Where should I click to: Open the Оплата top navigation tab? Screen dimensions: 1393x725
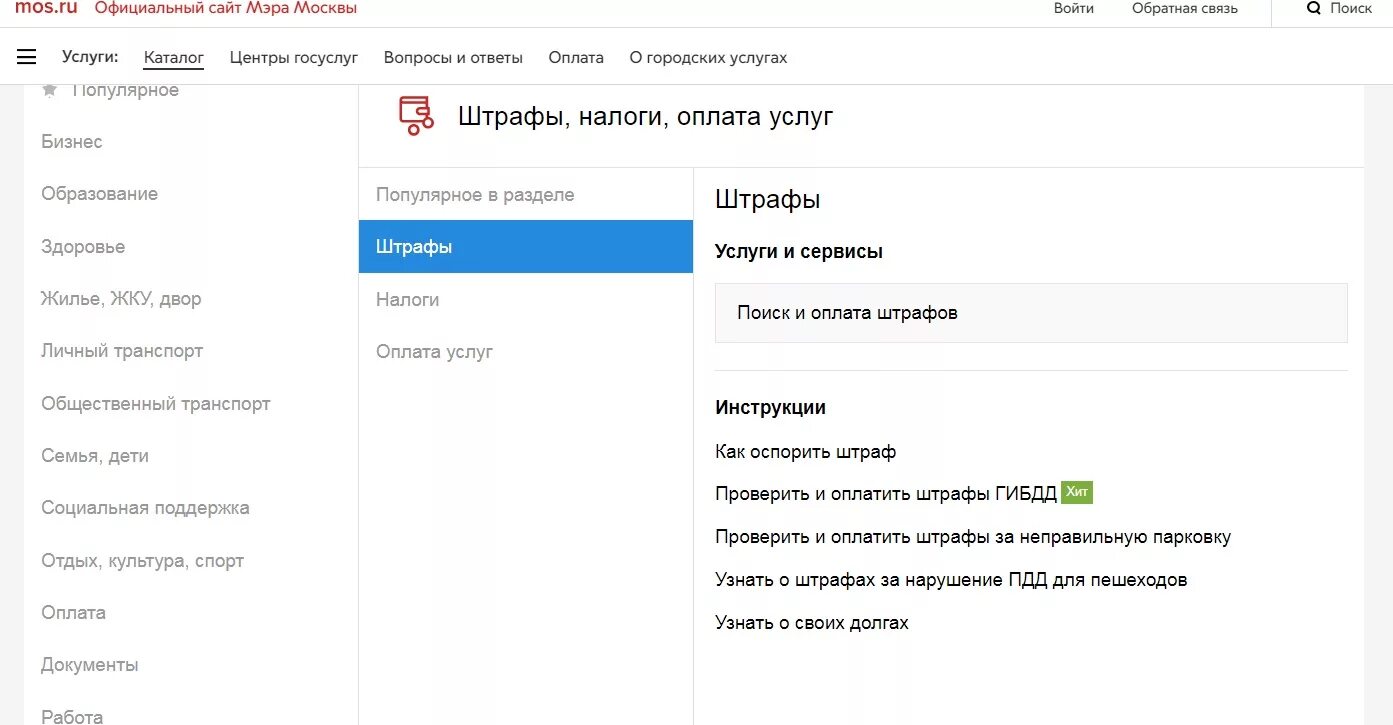(576, 58)
